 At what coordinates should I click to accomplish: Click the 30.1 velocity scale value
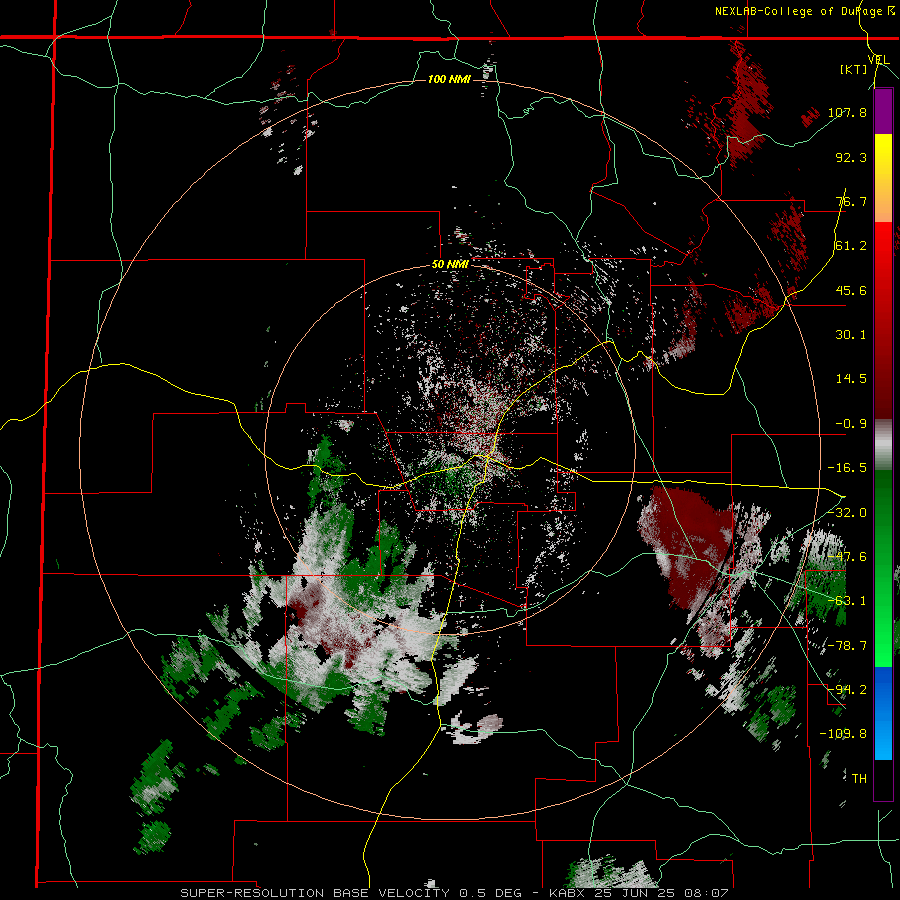[851, 335]
